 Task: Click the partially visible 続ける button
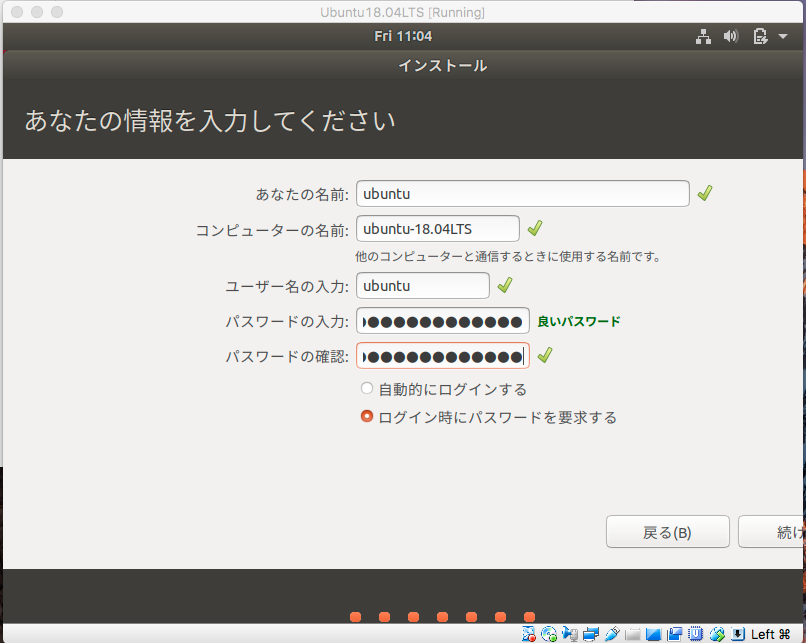tap(771, 532)
